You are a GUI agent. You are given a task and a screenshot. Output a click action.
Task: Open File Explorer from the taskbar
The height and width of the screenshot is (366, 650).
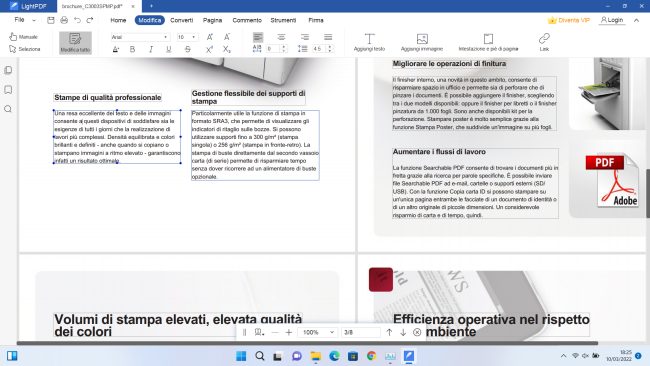tap(315, 356)
